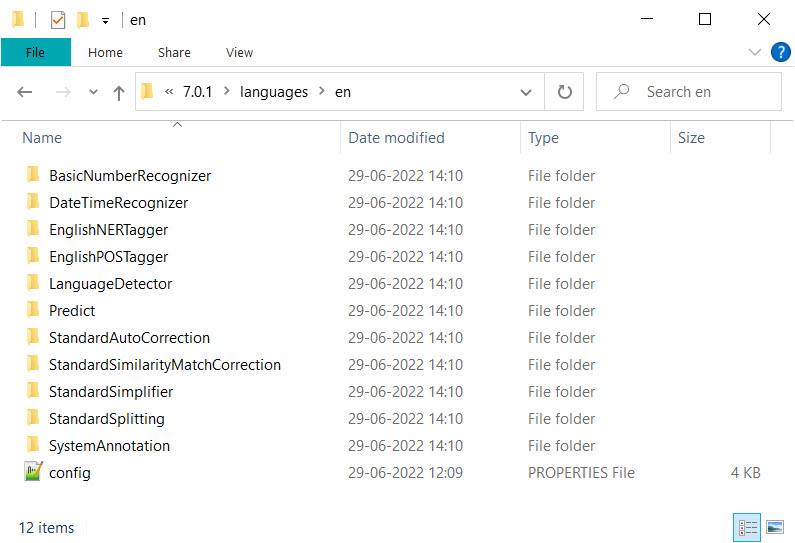Select the Predict folder name
This screenshot has width=795, height=543.
click(72, 310)
